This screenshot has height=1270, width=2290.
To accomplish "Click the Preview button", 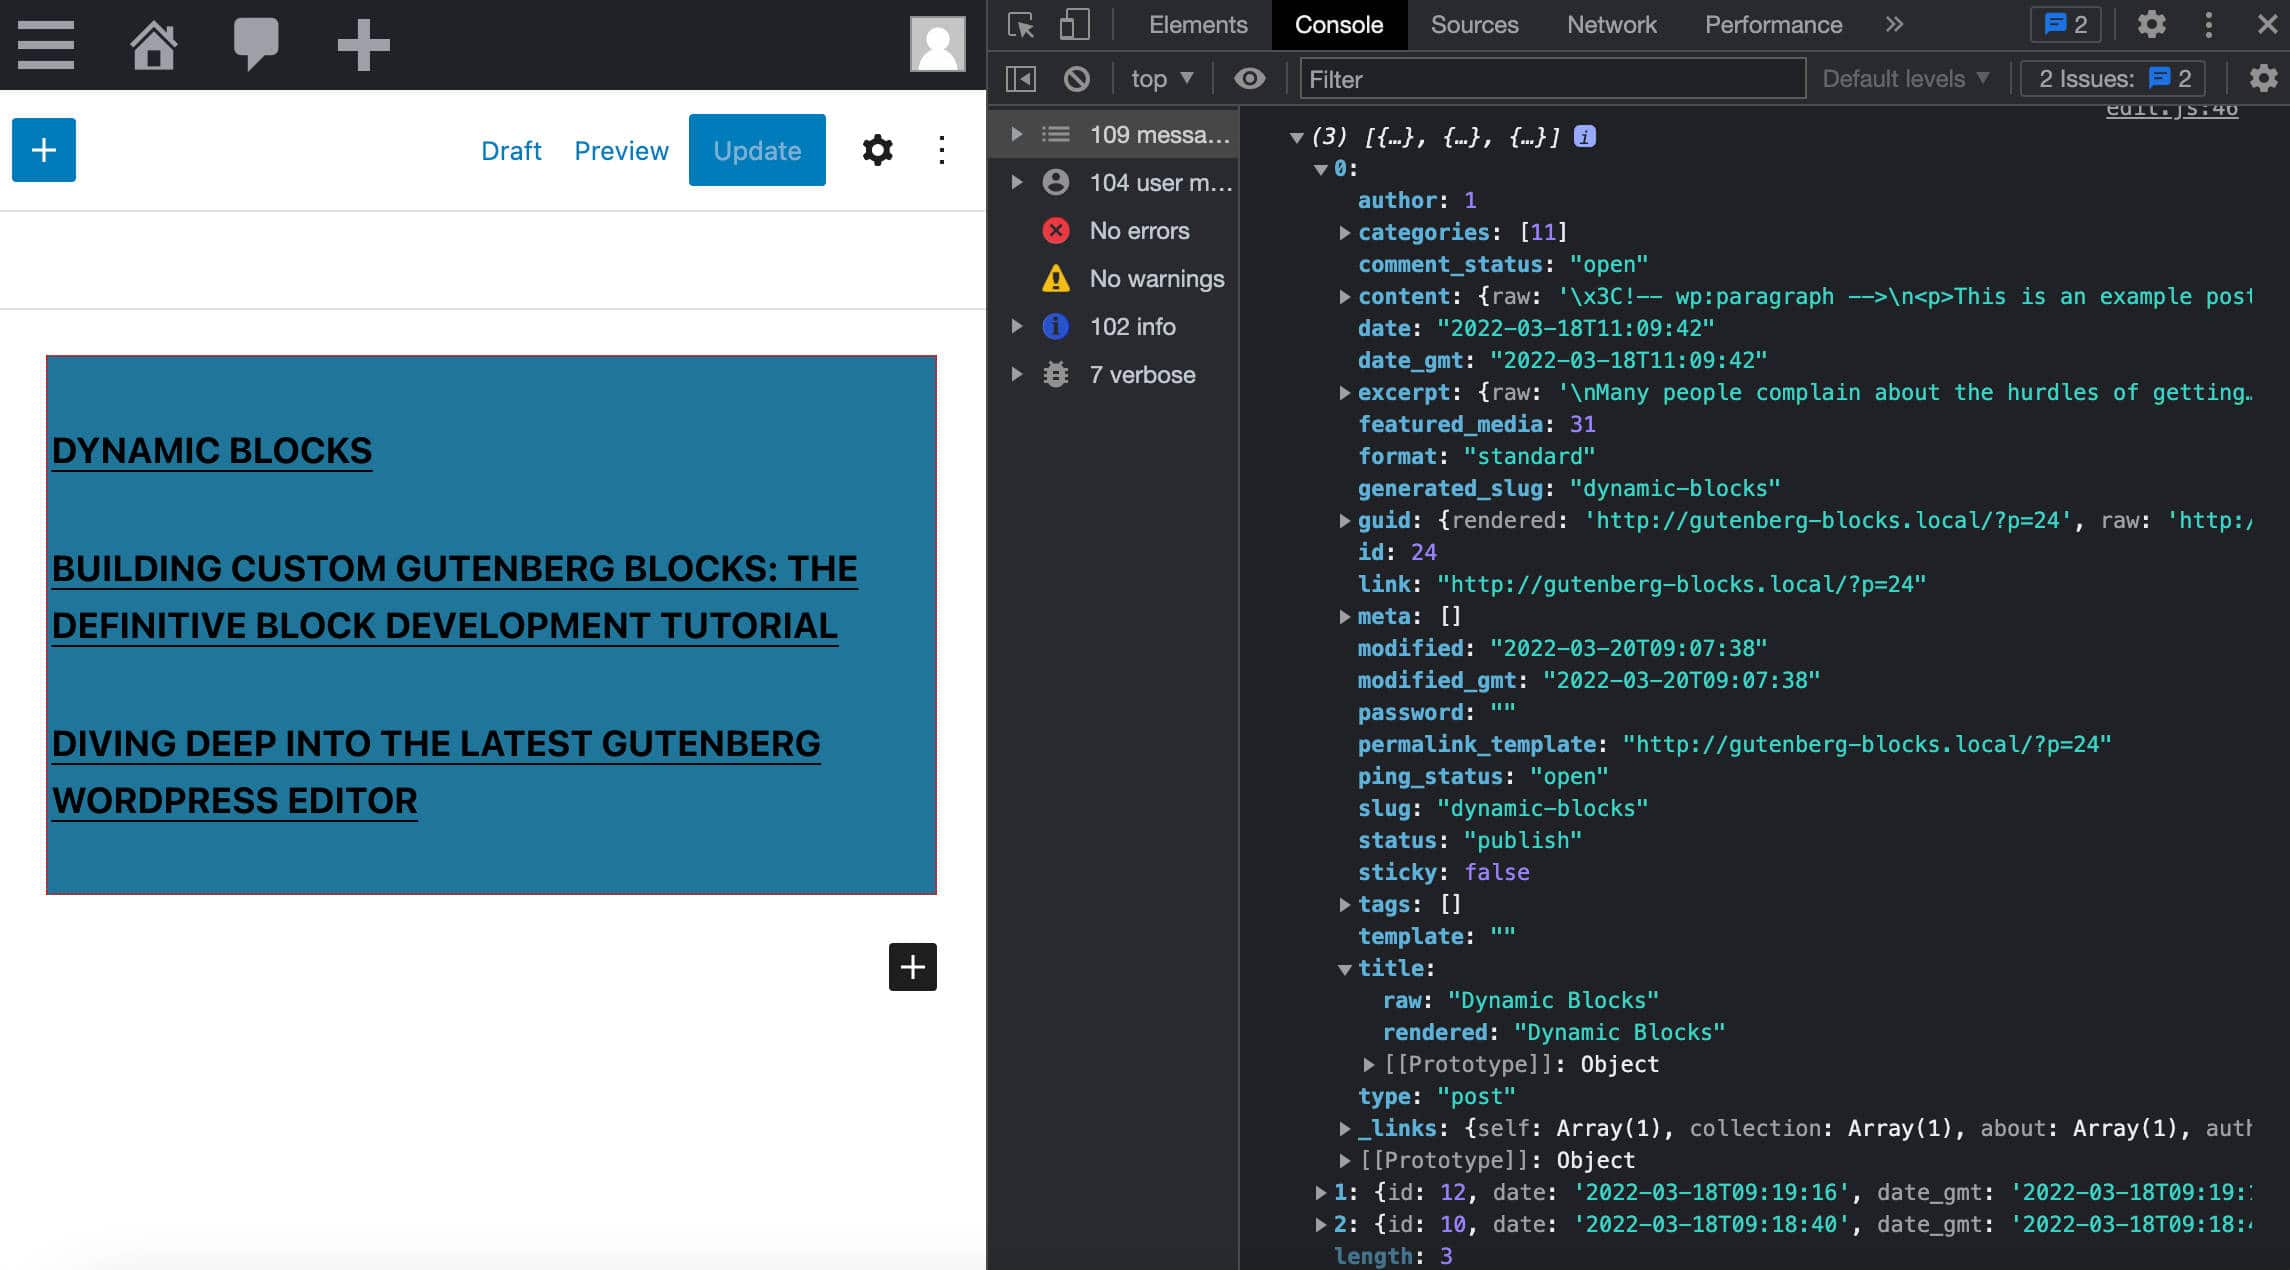I will click(621, 149).
